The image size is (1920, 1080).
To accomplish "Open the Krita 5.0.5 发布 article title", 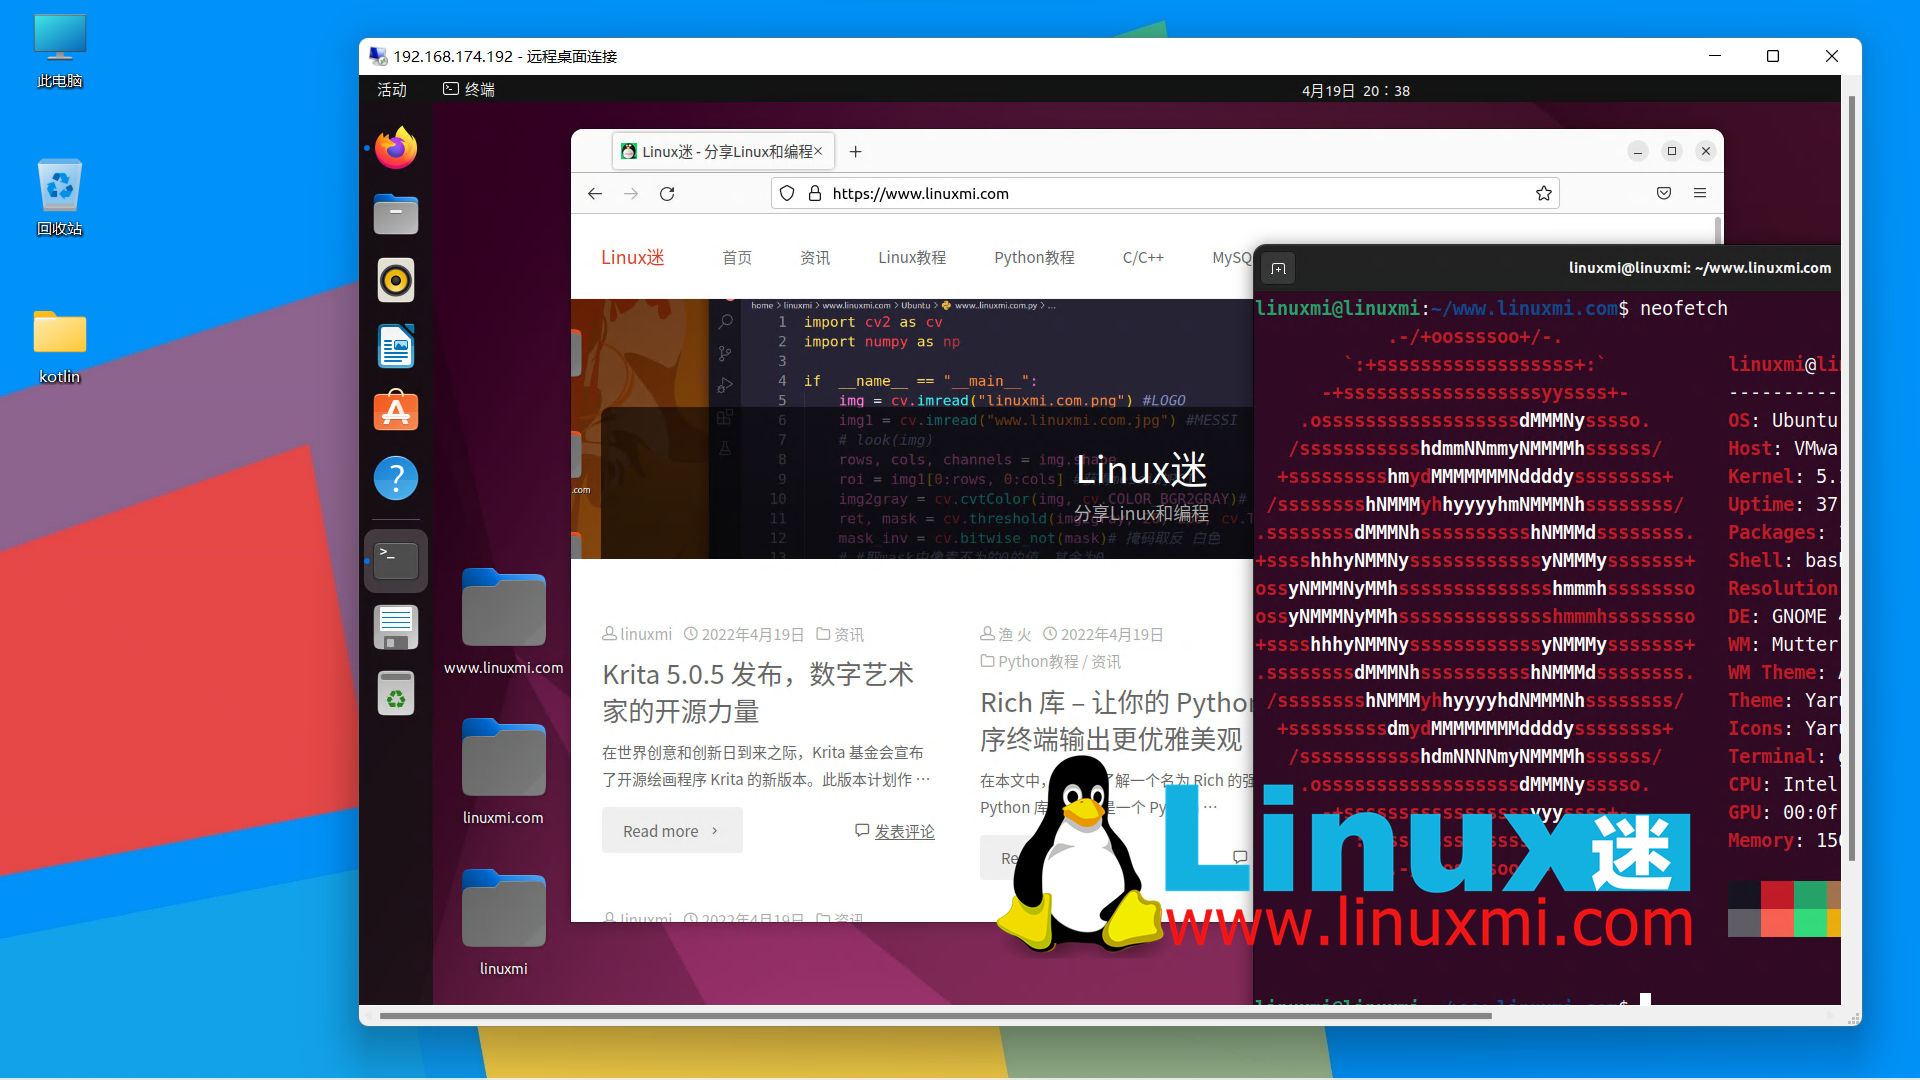I will [758, 693].
